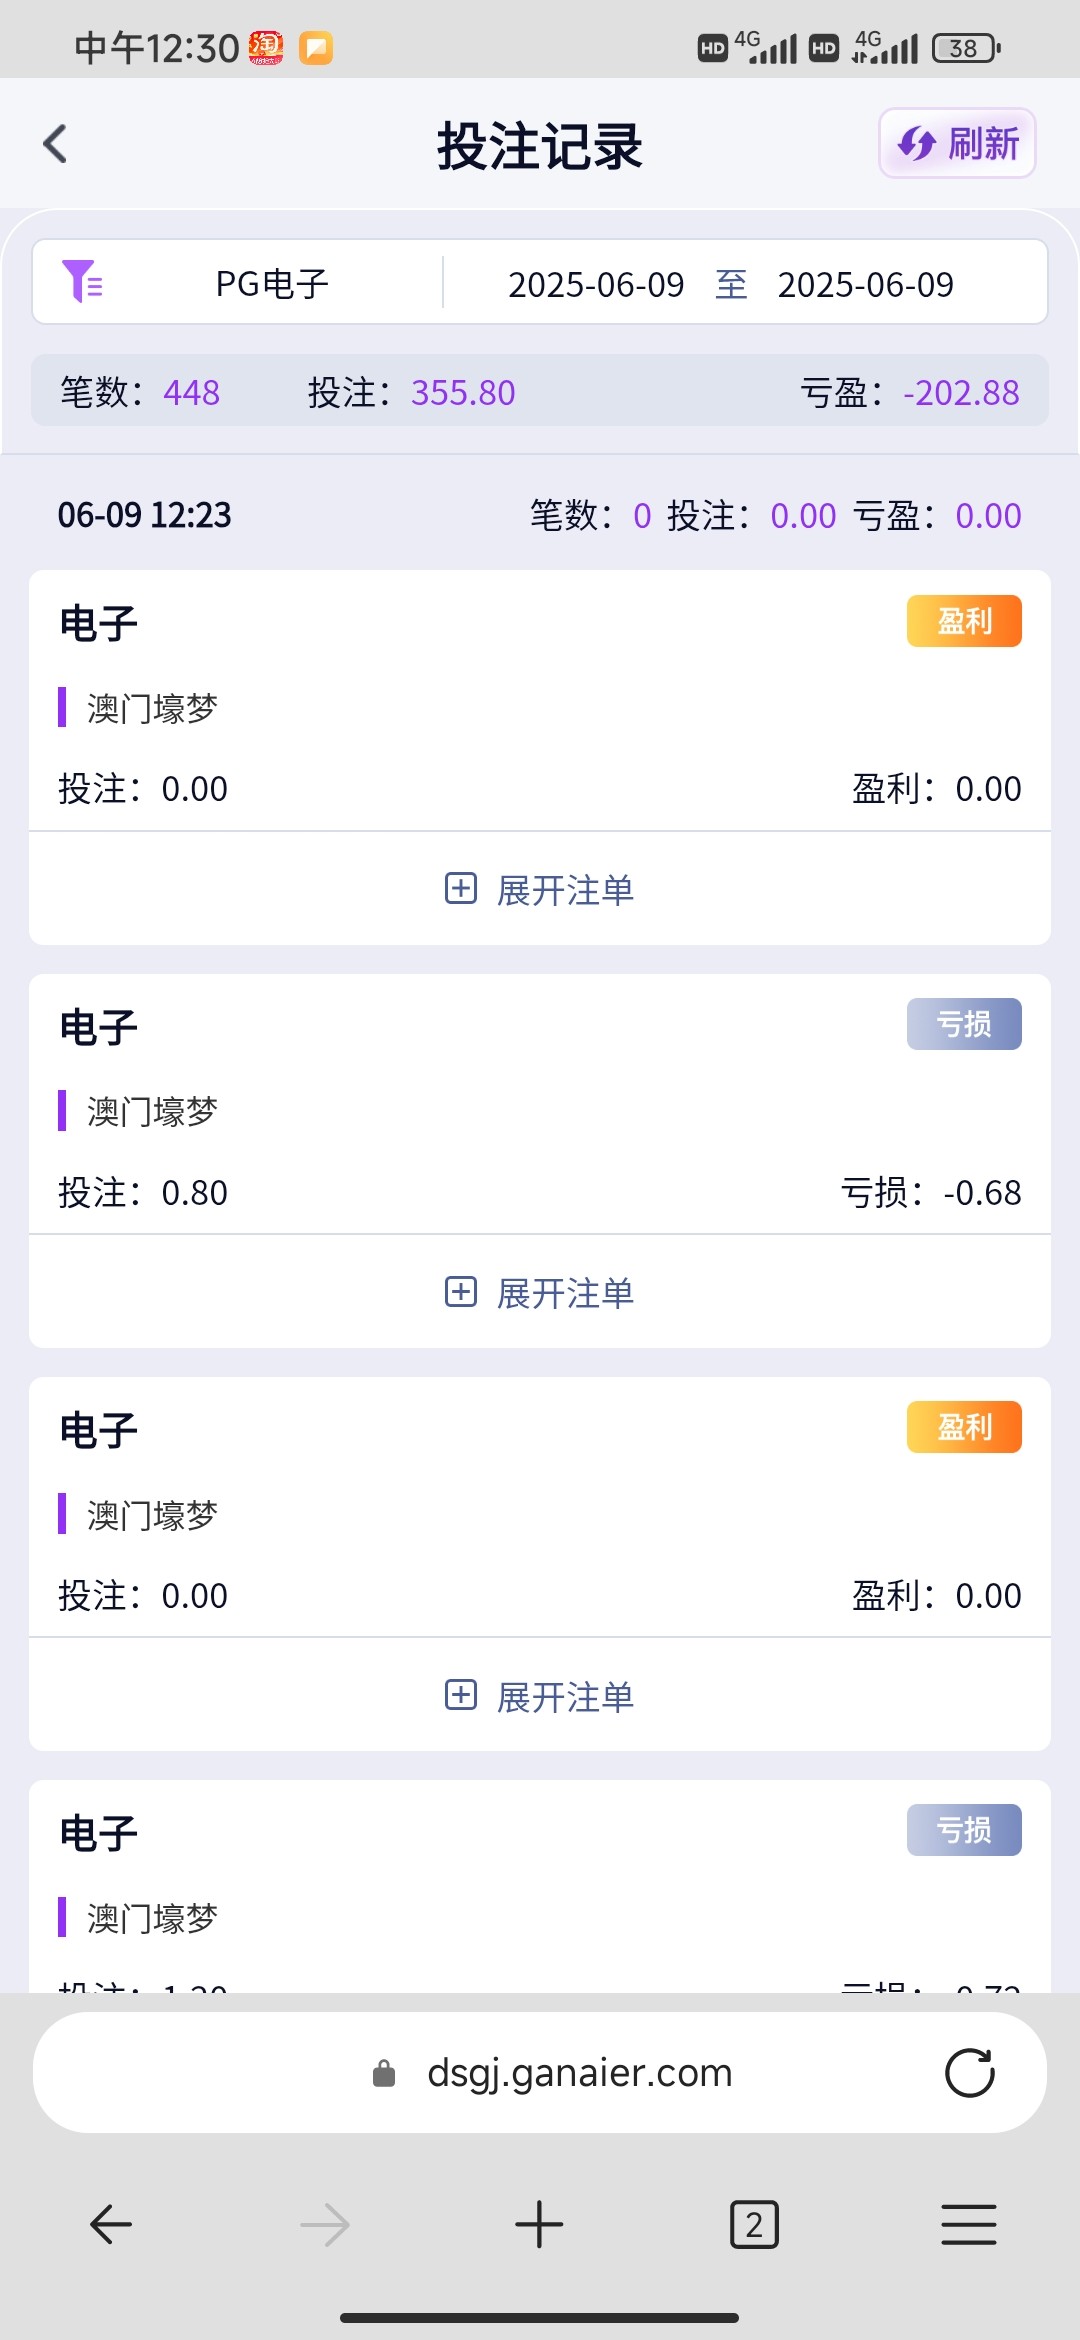Tap the 盈利 badge on first record

click(963, 621)
